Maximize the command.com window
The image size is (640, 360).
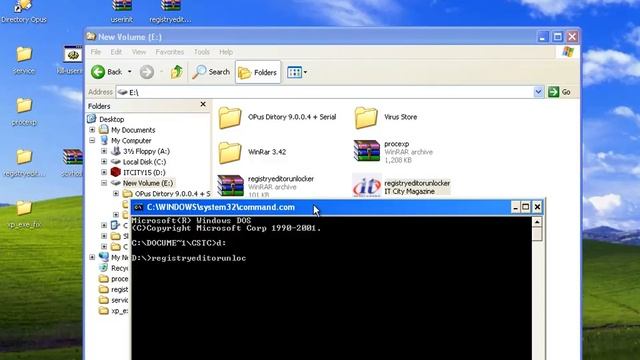(526, 207)
